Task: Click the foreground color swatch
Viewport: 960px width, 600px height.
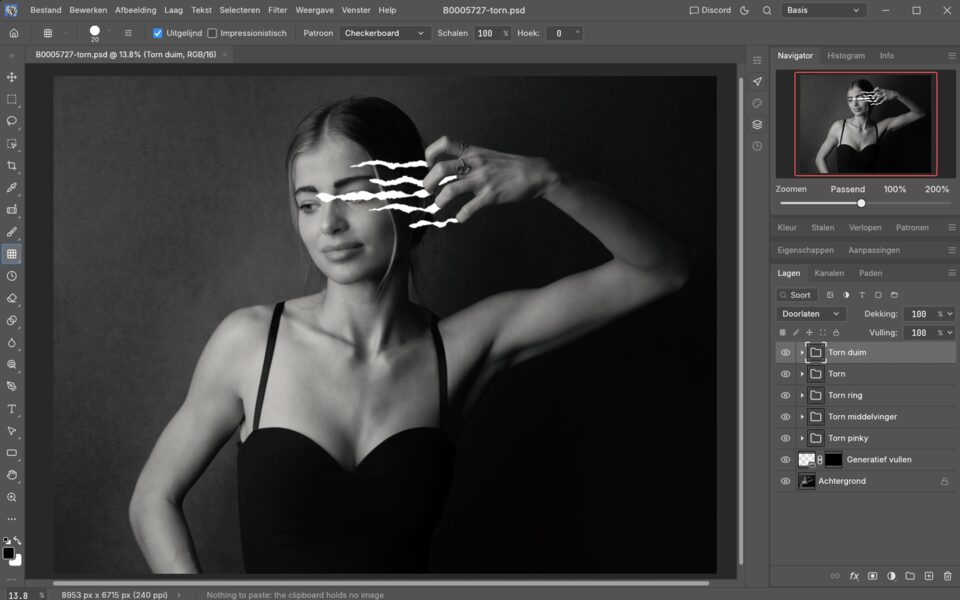Action: pos(9,553)
